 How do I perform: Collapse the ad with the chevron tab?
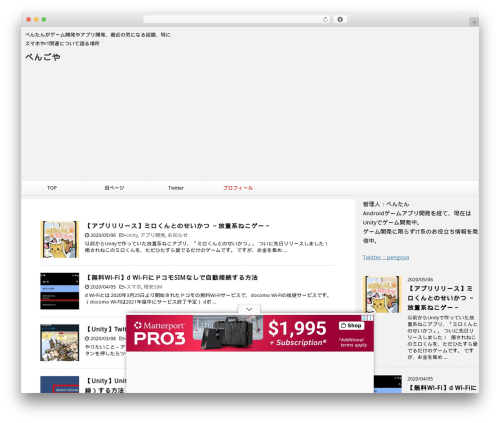pos(249,309)
